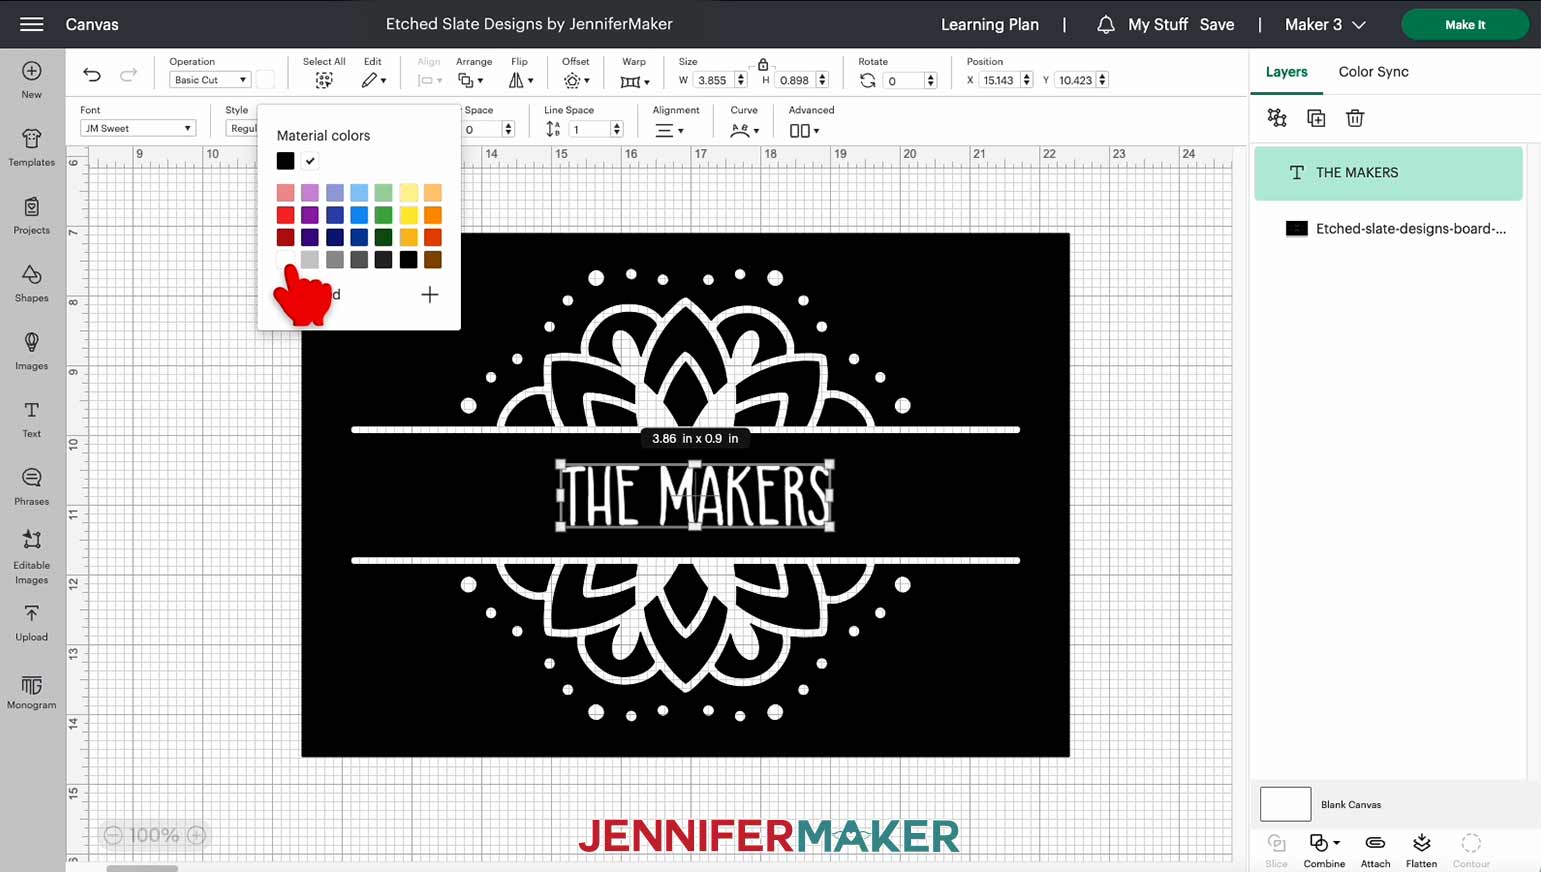The height and width of the screenshot is (872, 1541).
Task: Open the Curve dropdown
Action: (744, 130)
